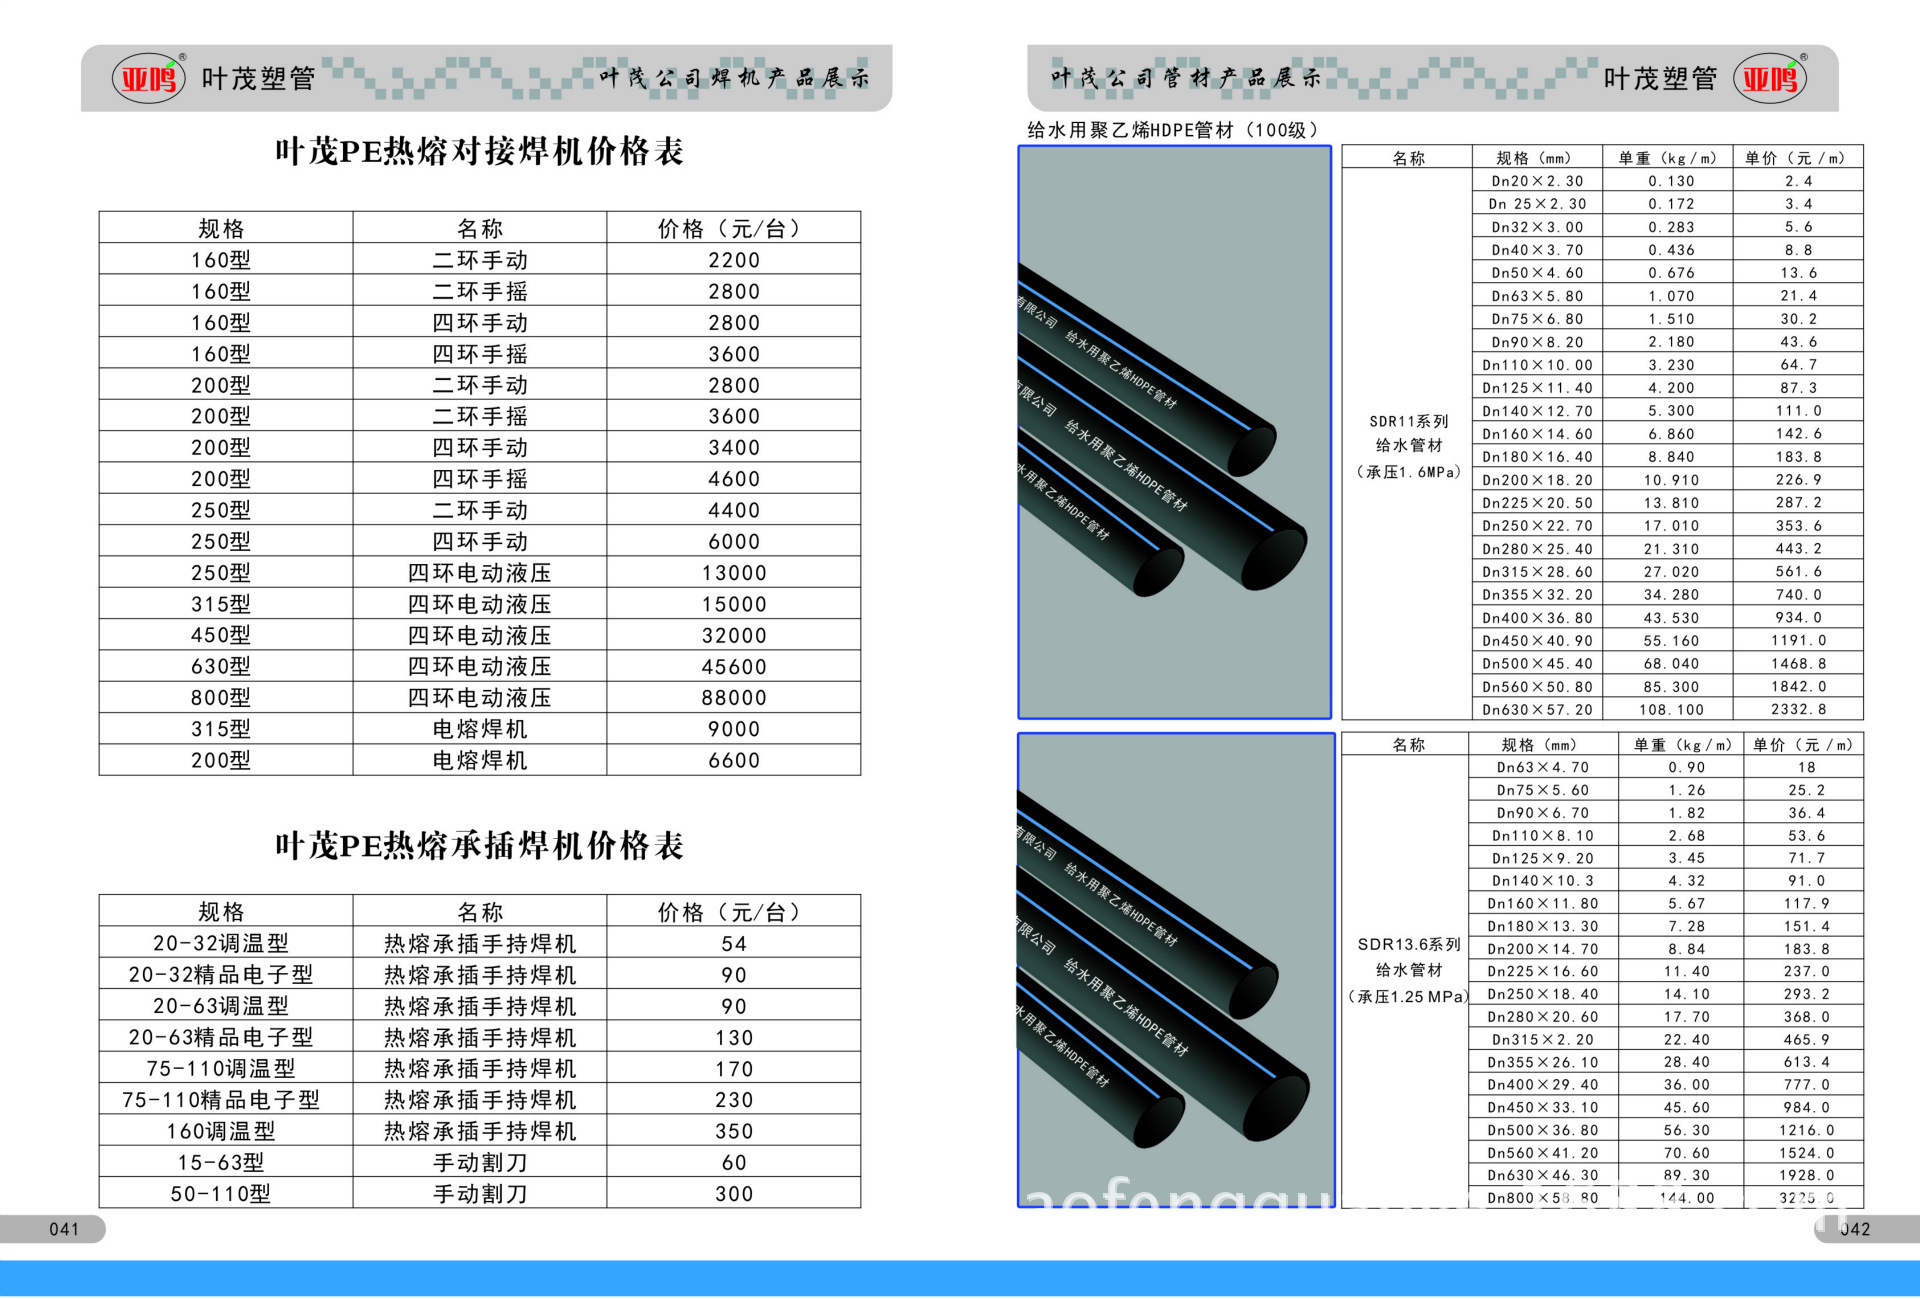Select the heading 叶茂PE热熔承插焊机价格表

(480, 846)
